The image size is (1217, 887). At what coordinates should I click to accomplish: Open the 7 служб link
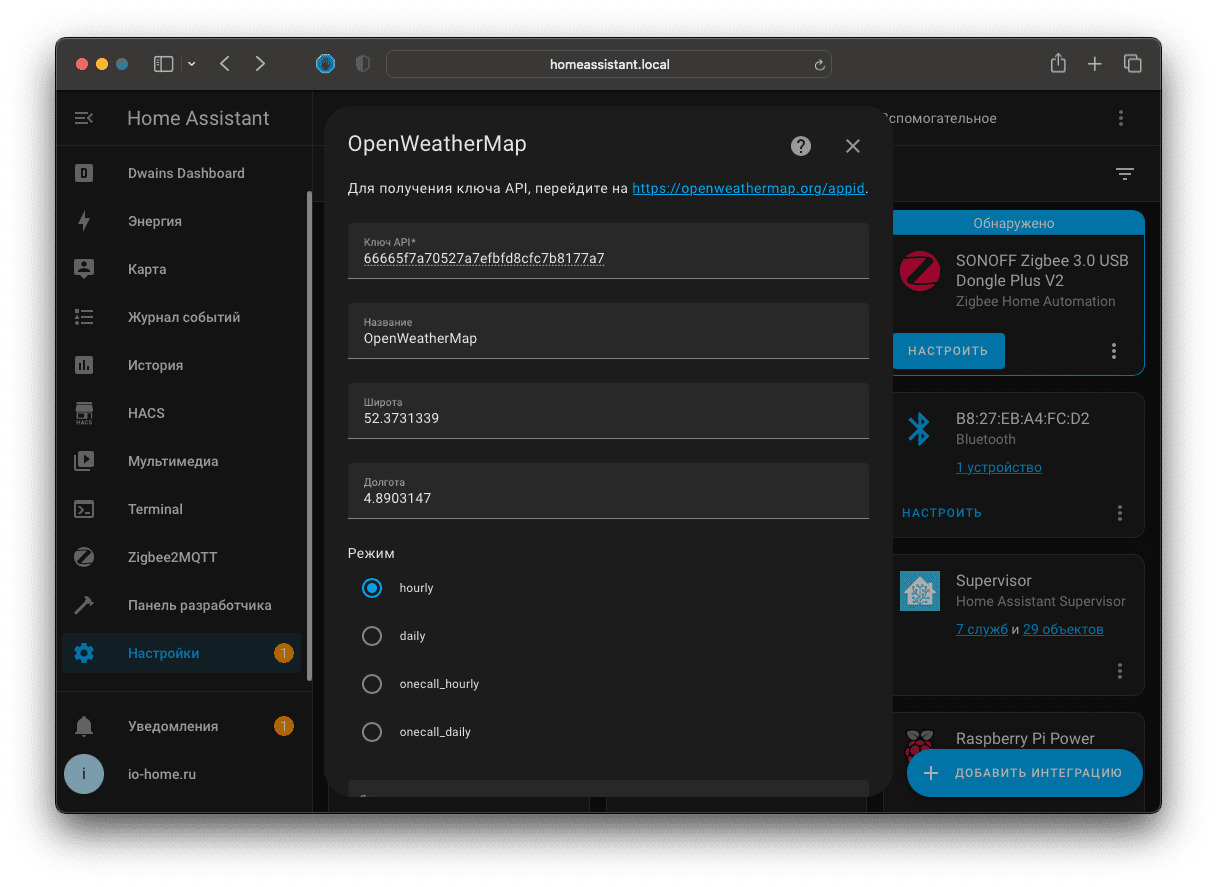click(982, 629)
